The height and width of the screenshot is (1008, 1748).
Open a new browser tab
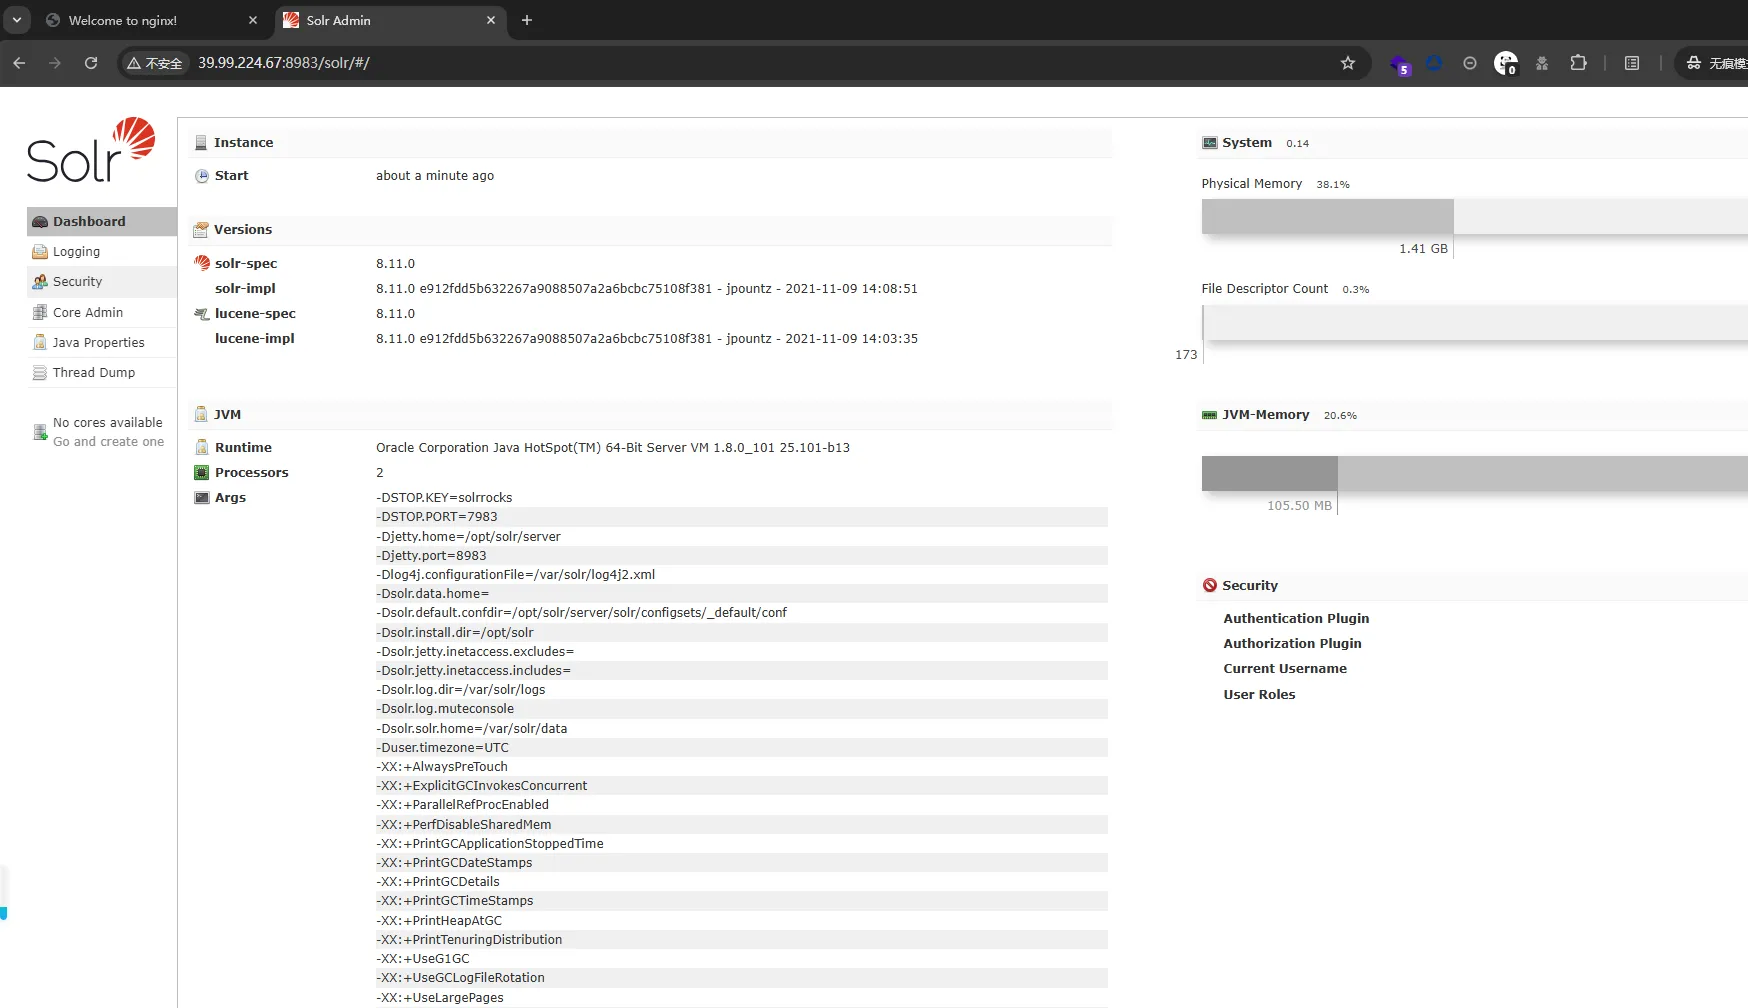pyautogui.click(x=527, y=20)
